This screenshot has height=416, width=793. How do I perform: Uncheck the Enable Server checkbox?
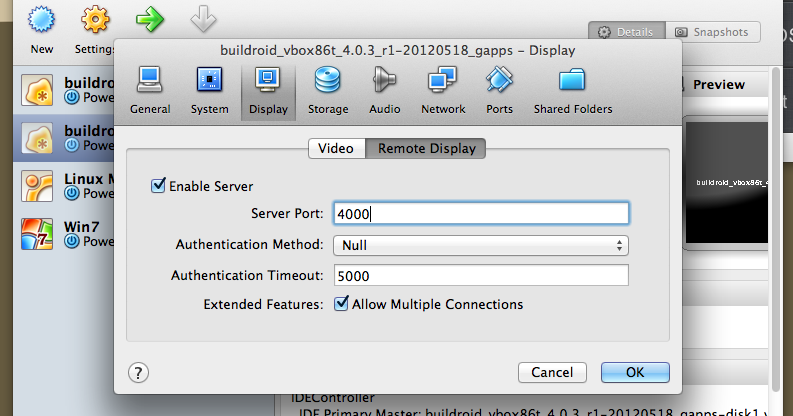pyautogui.click(x=158, y=186)
